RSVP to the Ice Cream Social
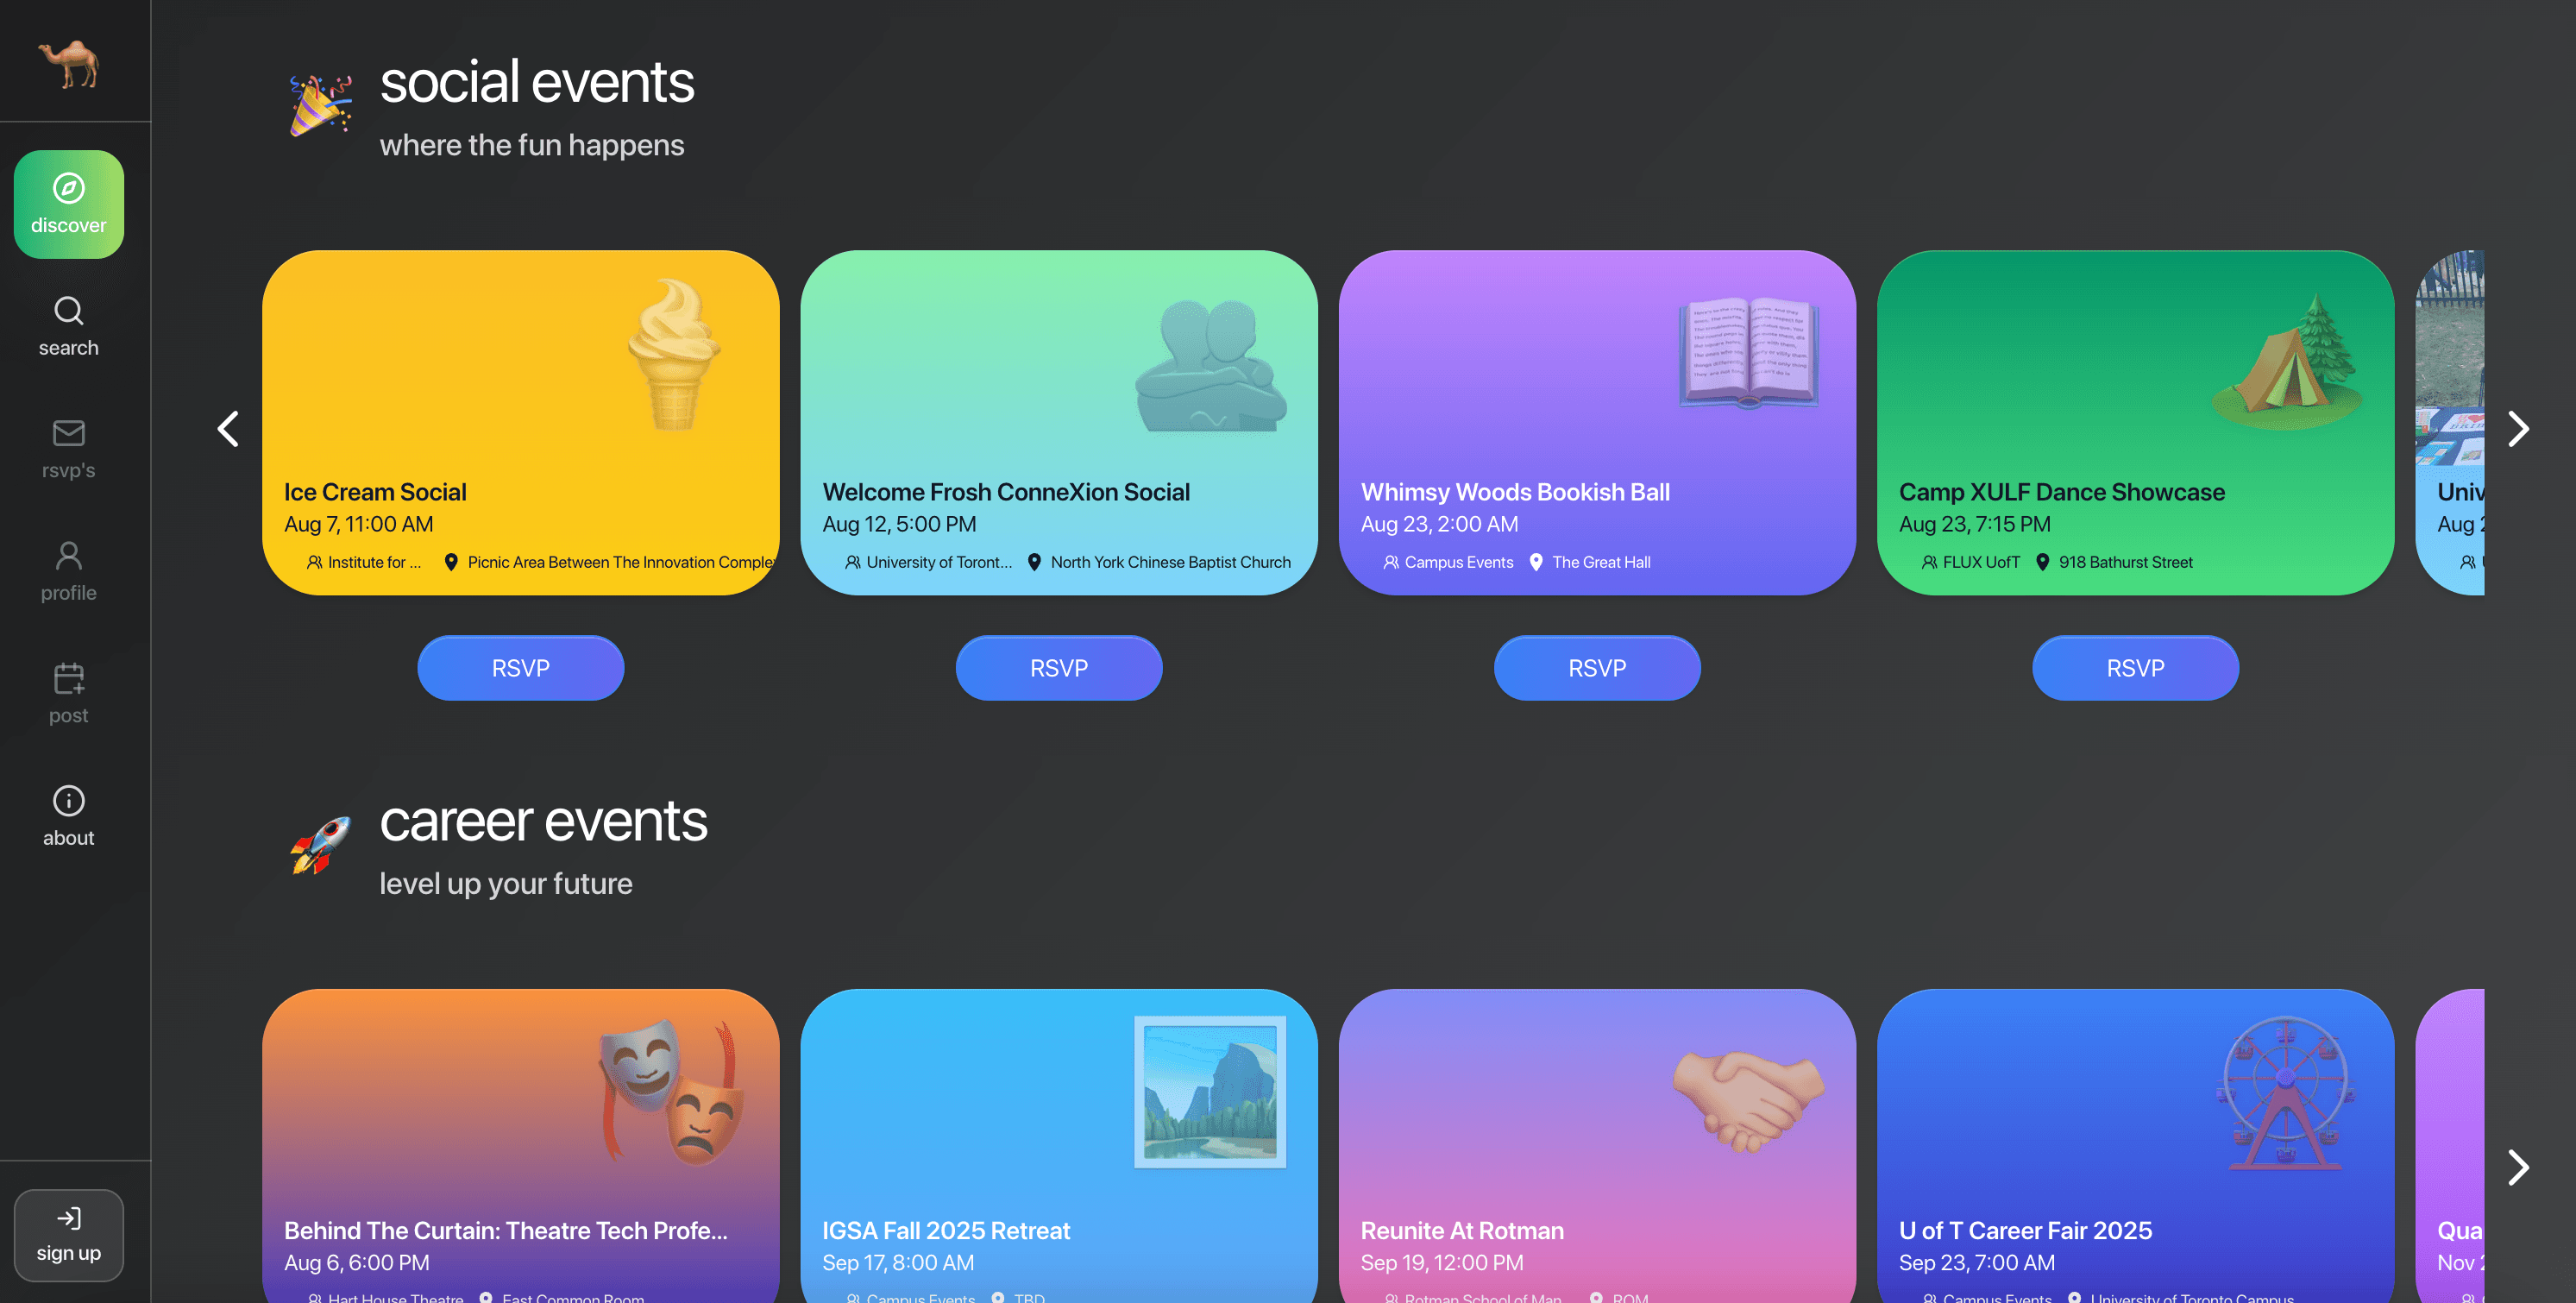Screen dimensions: 2576x1303 [x=520, y=668]
